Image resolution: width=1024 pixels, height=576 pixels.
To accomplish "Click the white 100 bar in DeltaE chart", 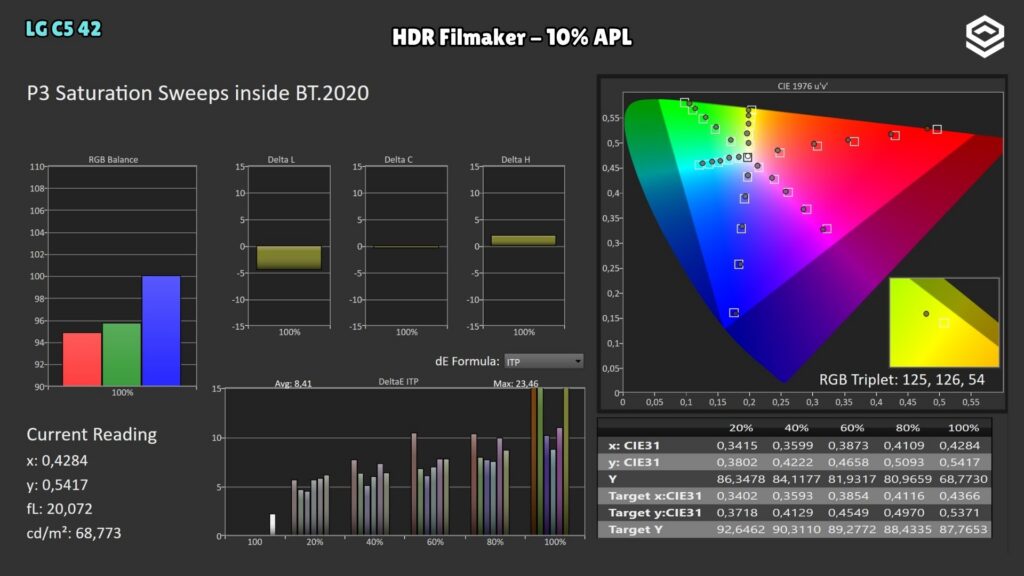I will tap(273, 525).
